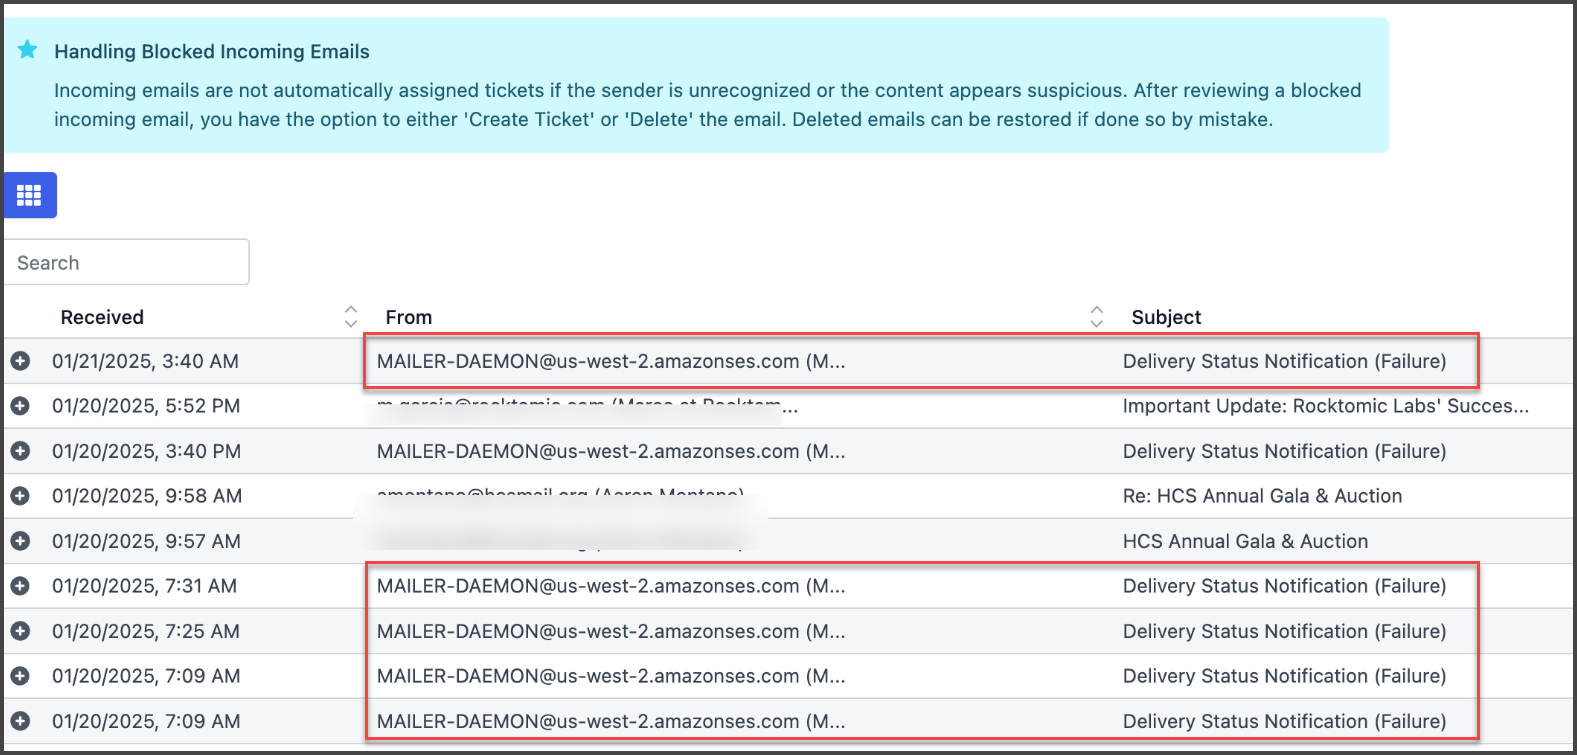Click the Search input field
Image resolution: width=1577 pixels, height=755 pixels.
(x=126, y=262)
